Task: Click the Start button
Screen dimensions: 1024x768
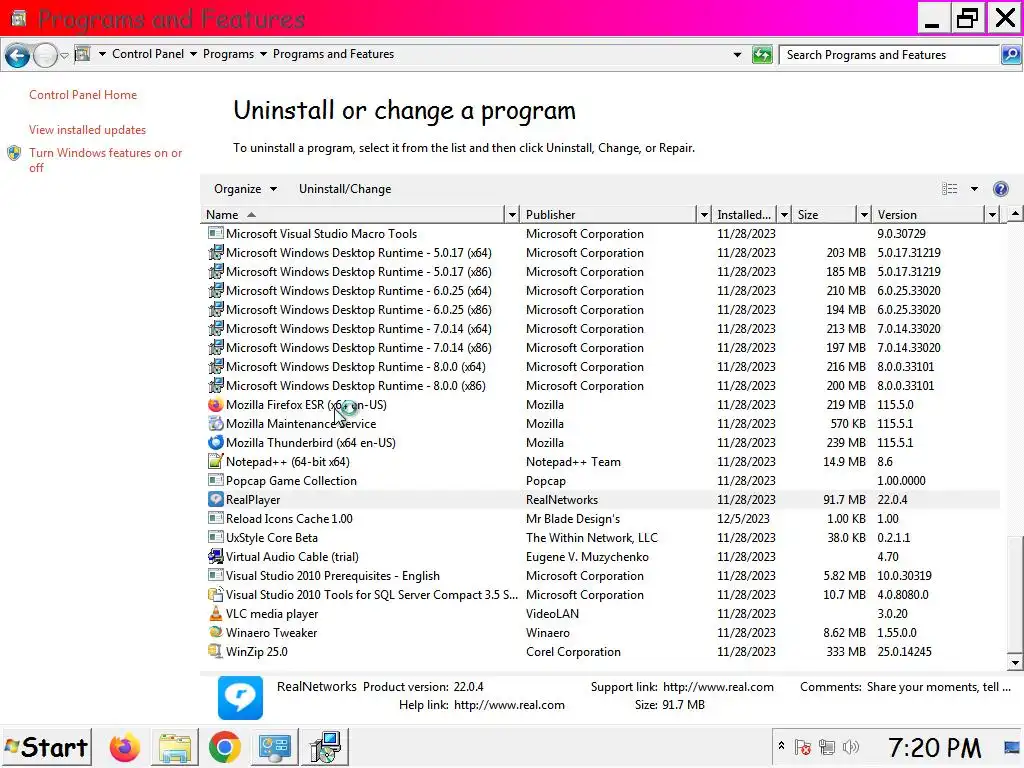Action: coord(46,748)
